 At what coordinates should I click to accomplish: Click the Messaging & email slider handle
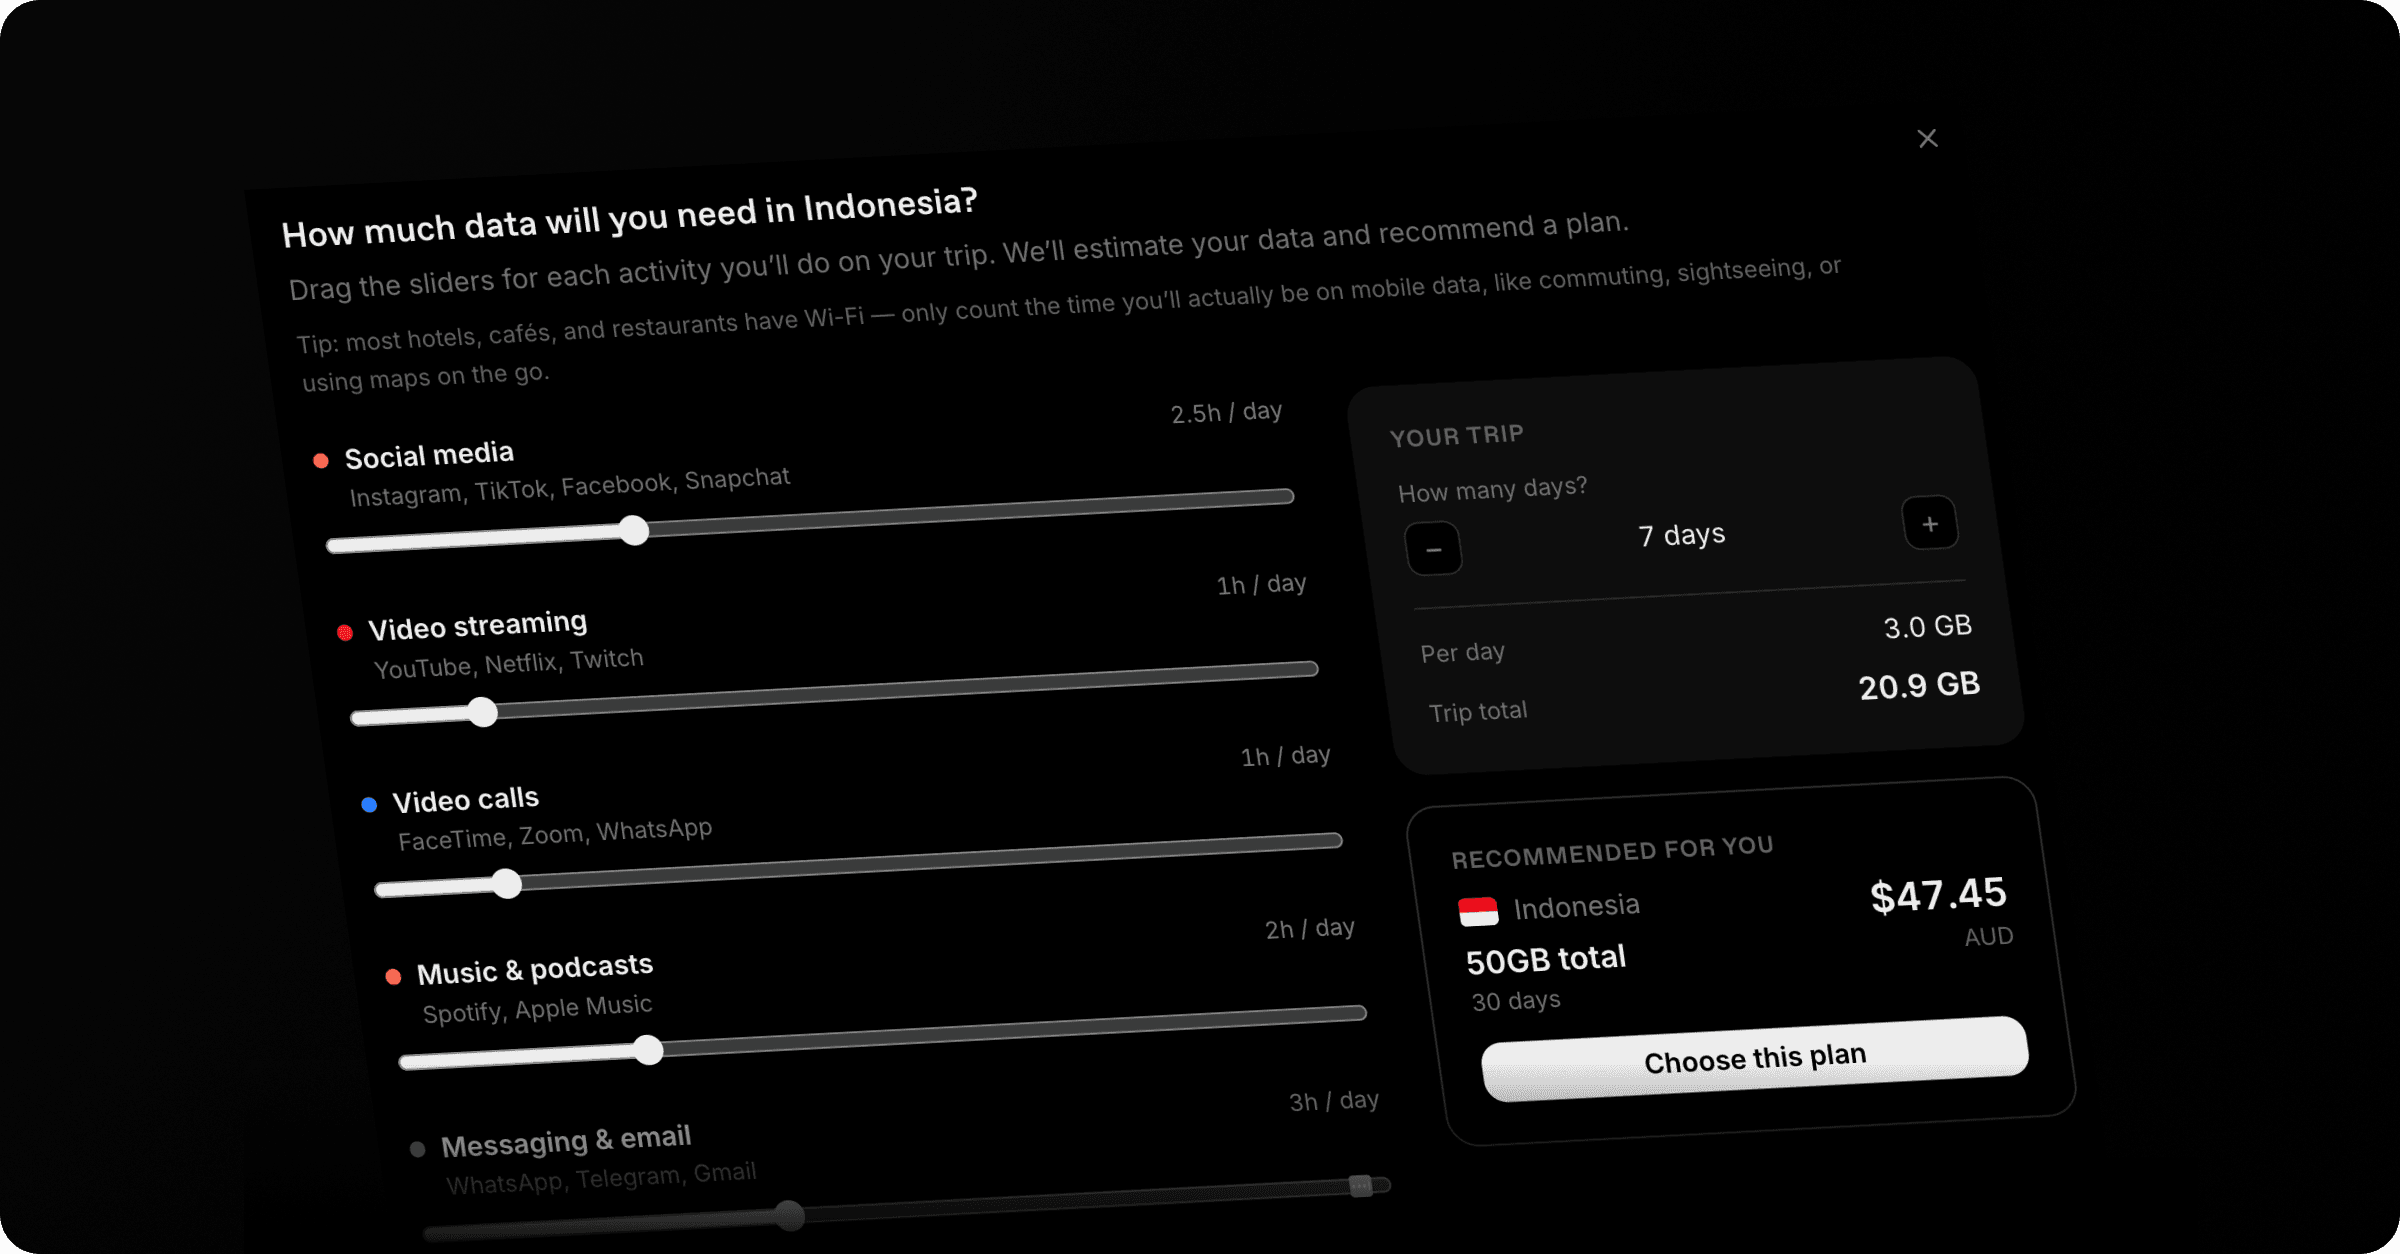790,1216
